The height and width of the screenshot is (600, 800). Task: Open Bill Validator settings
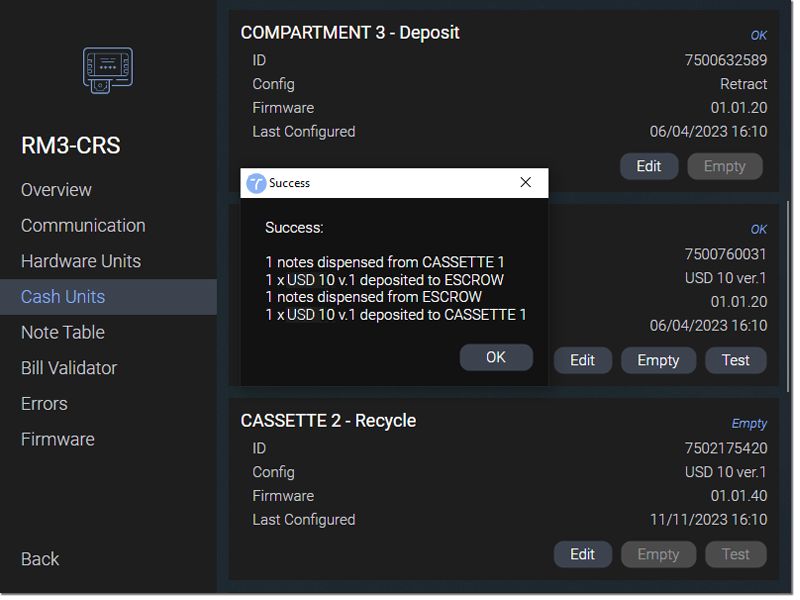(69, 370)
